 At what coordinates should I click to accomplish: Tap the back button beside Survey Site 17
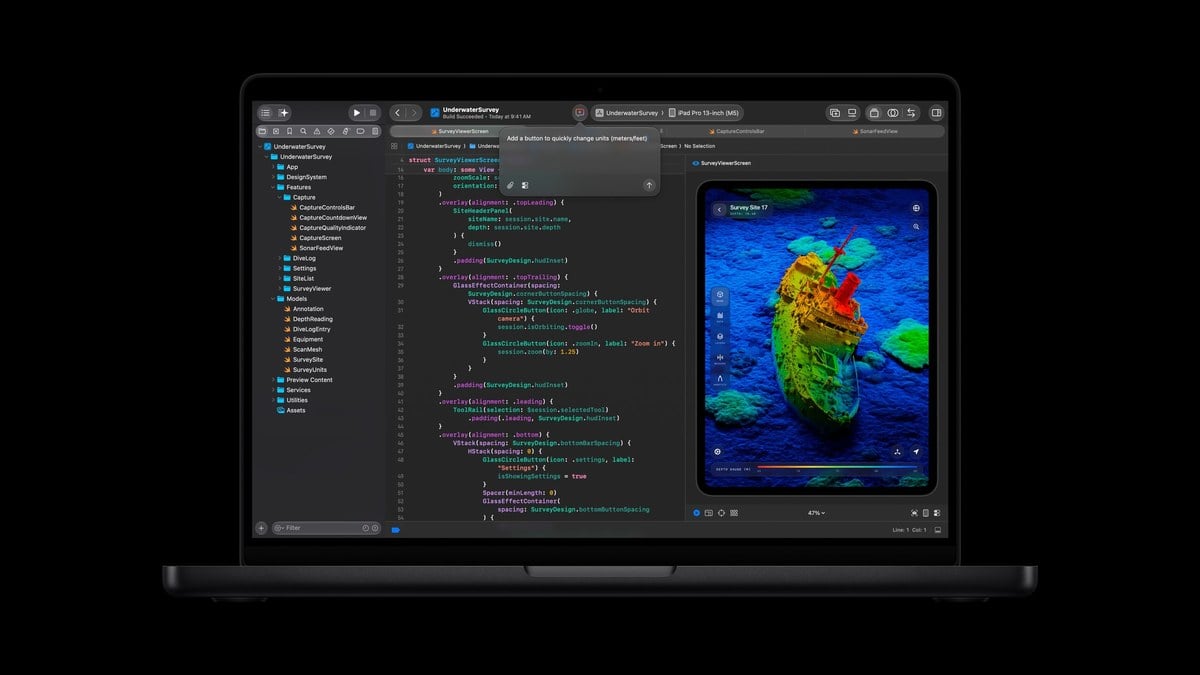tap(718, 210)
